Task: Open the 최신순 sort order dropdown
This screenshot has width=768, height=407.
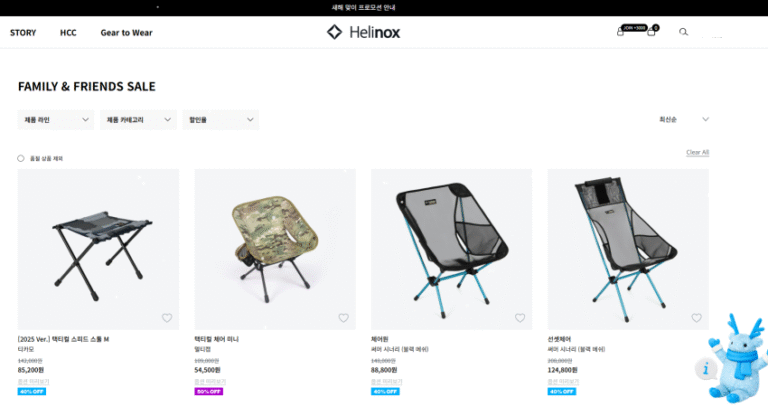Action: point(684,120)
